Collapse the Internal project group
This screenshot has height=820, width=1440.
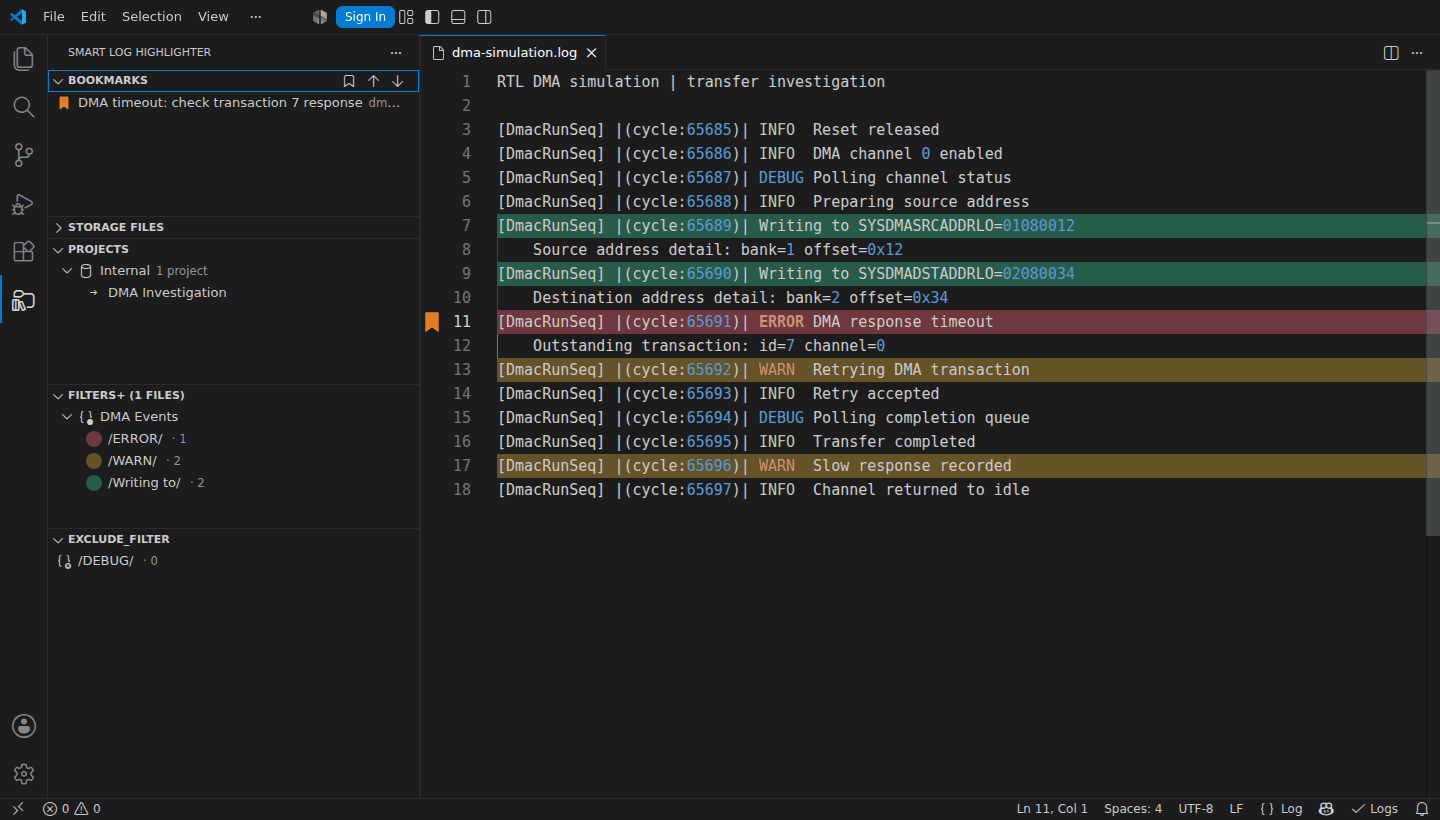click(67, 271)
